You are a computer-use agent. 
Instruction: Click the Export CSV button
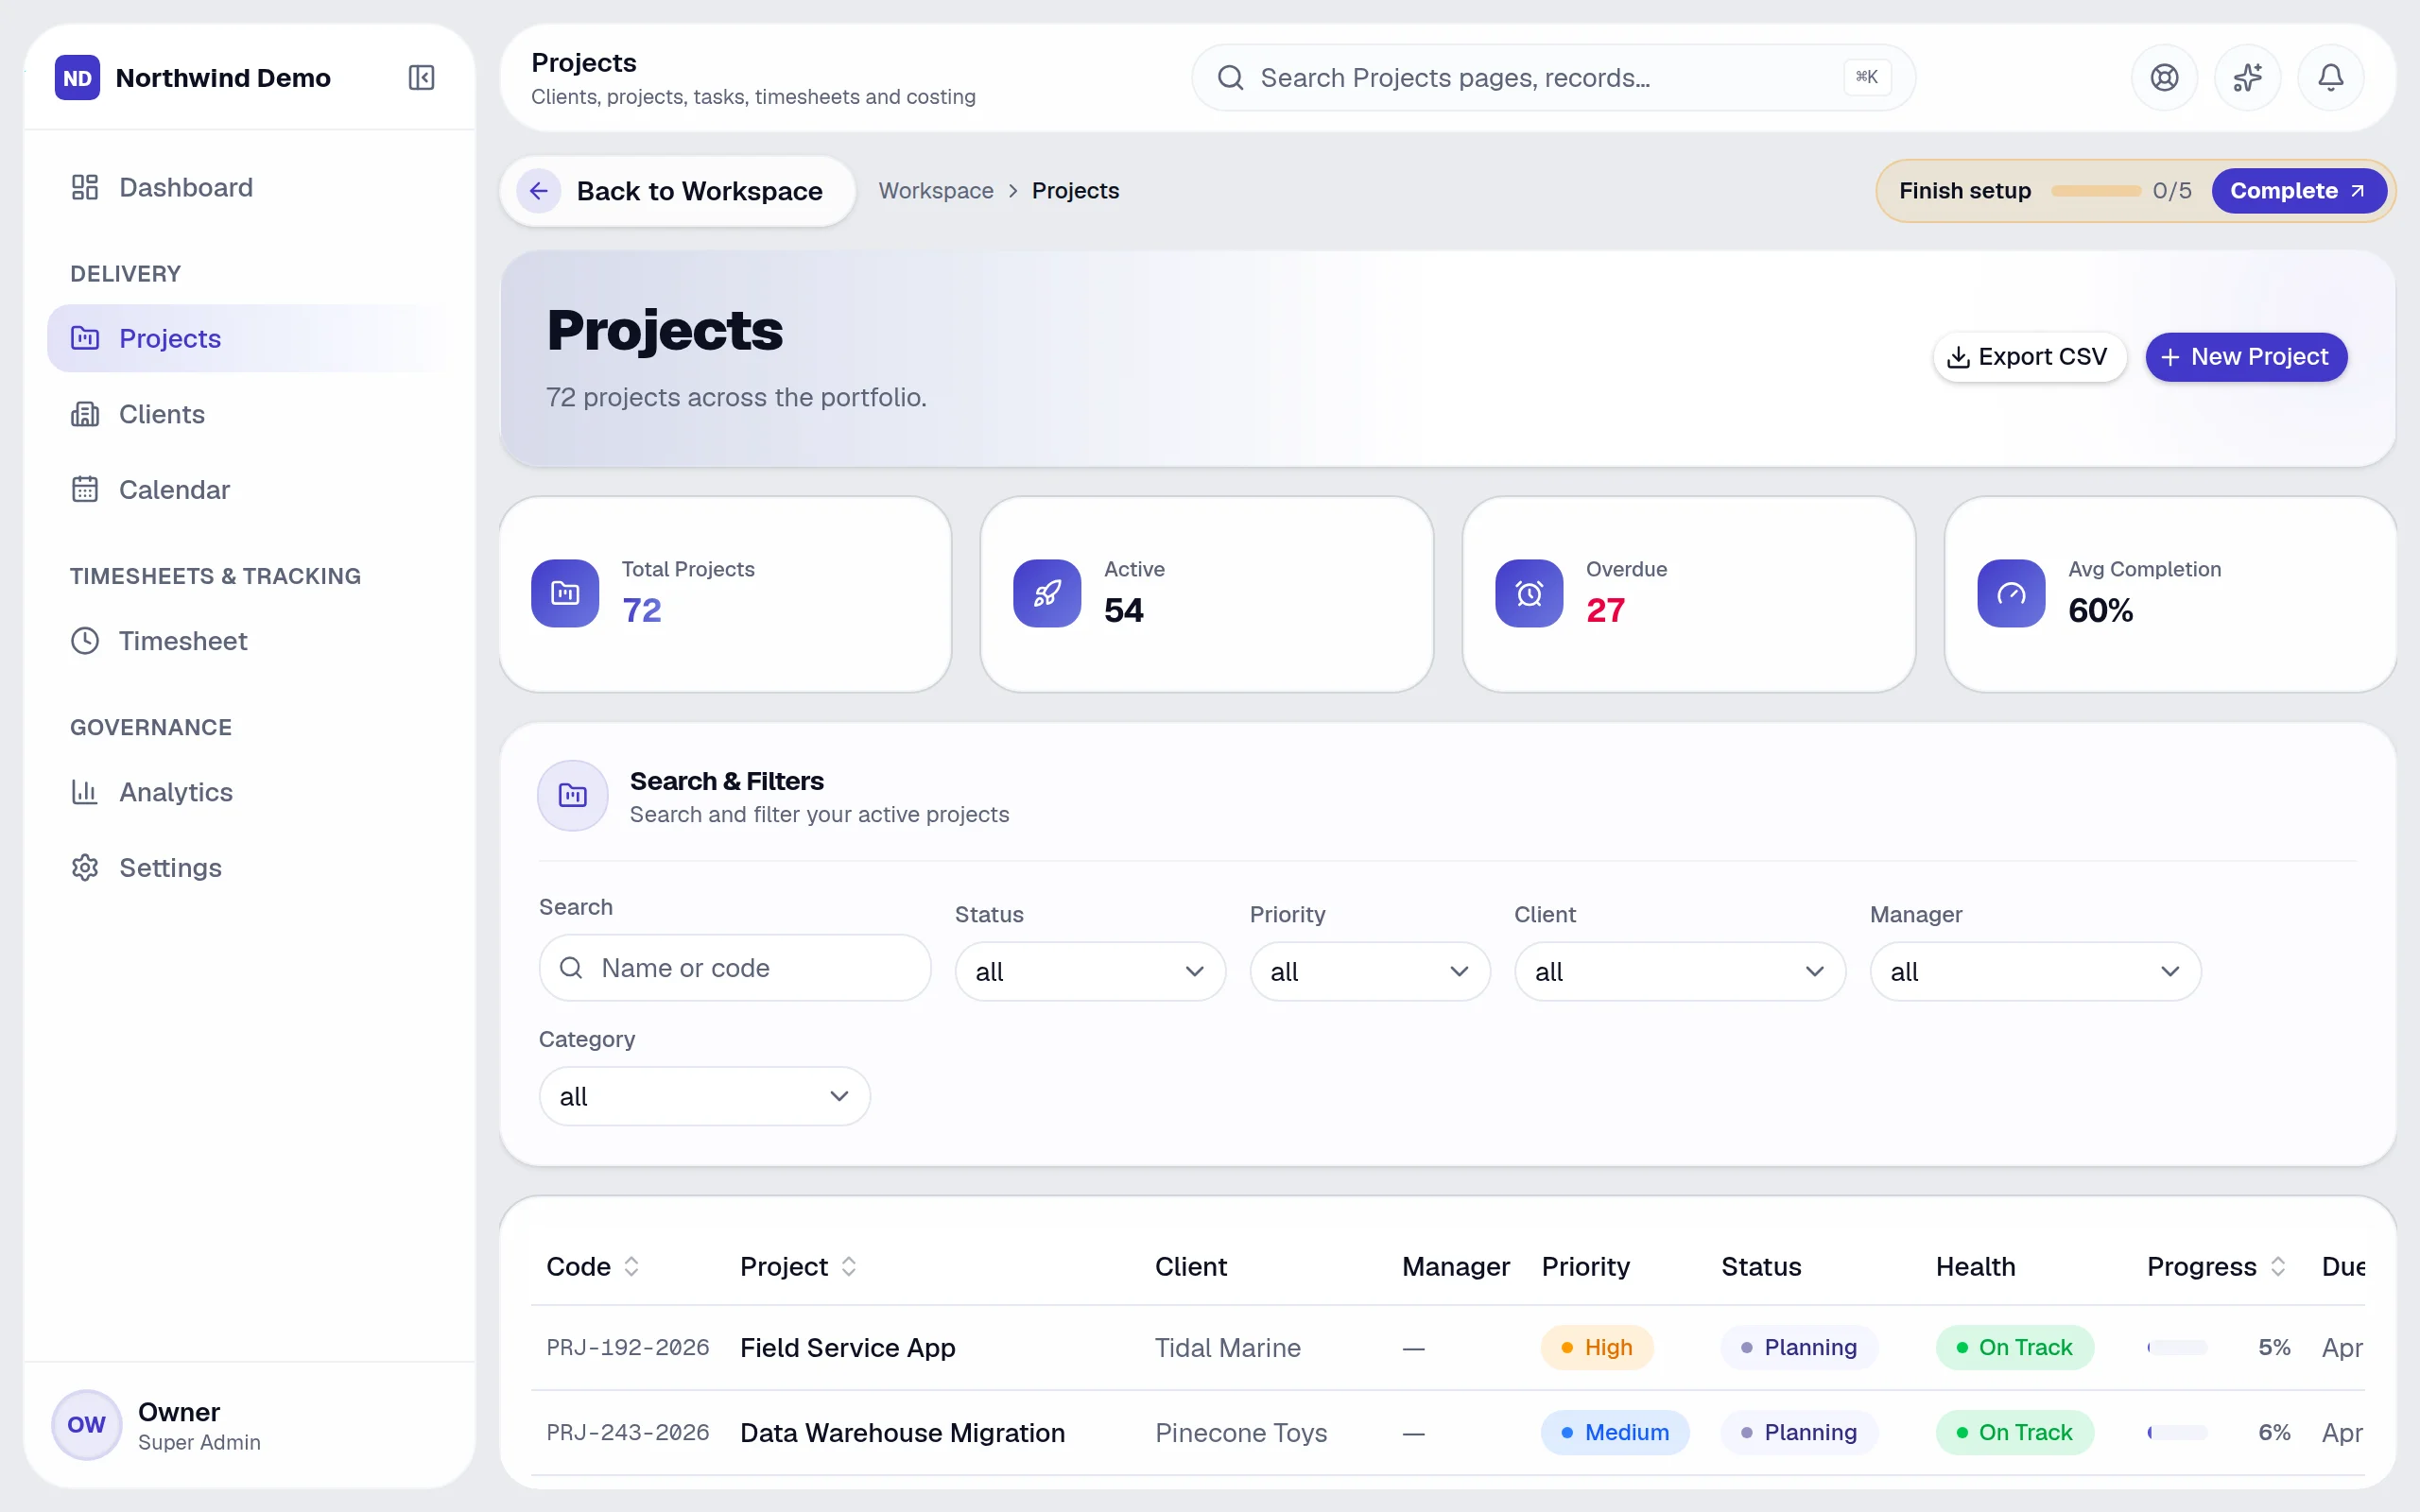pos(2029,357)
